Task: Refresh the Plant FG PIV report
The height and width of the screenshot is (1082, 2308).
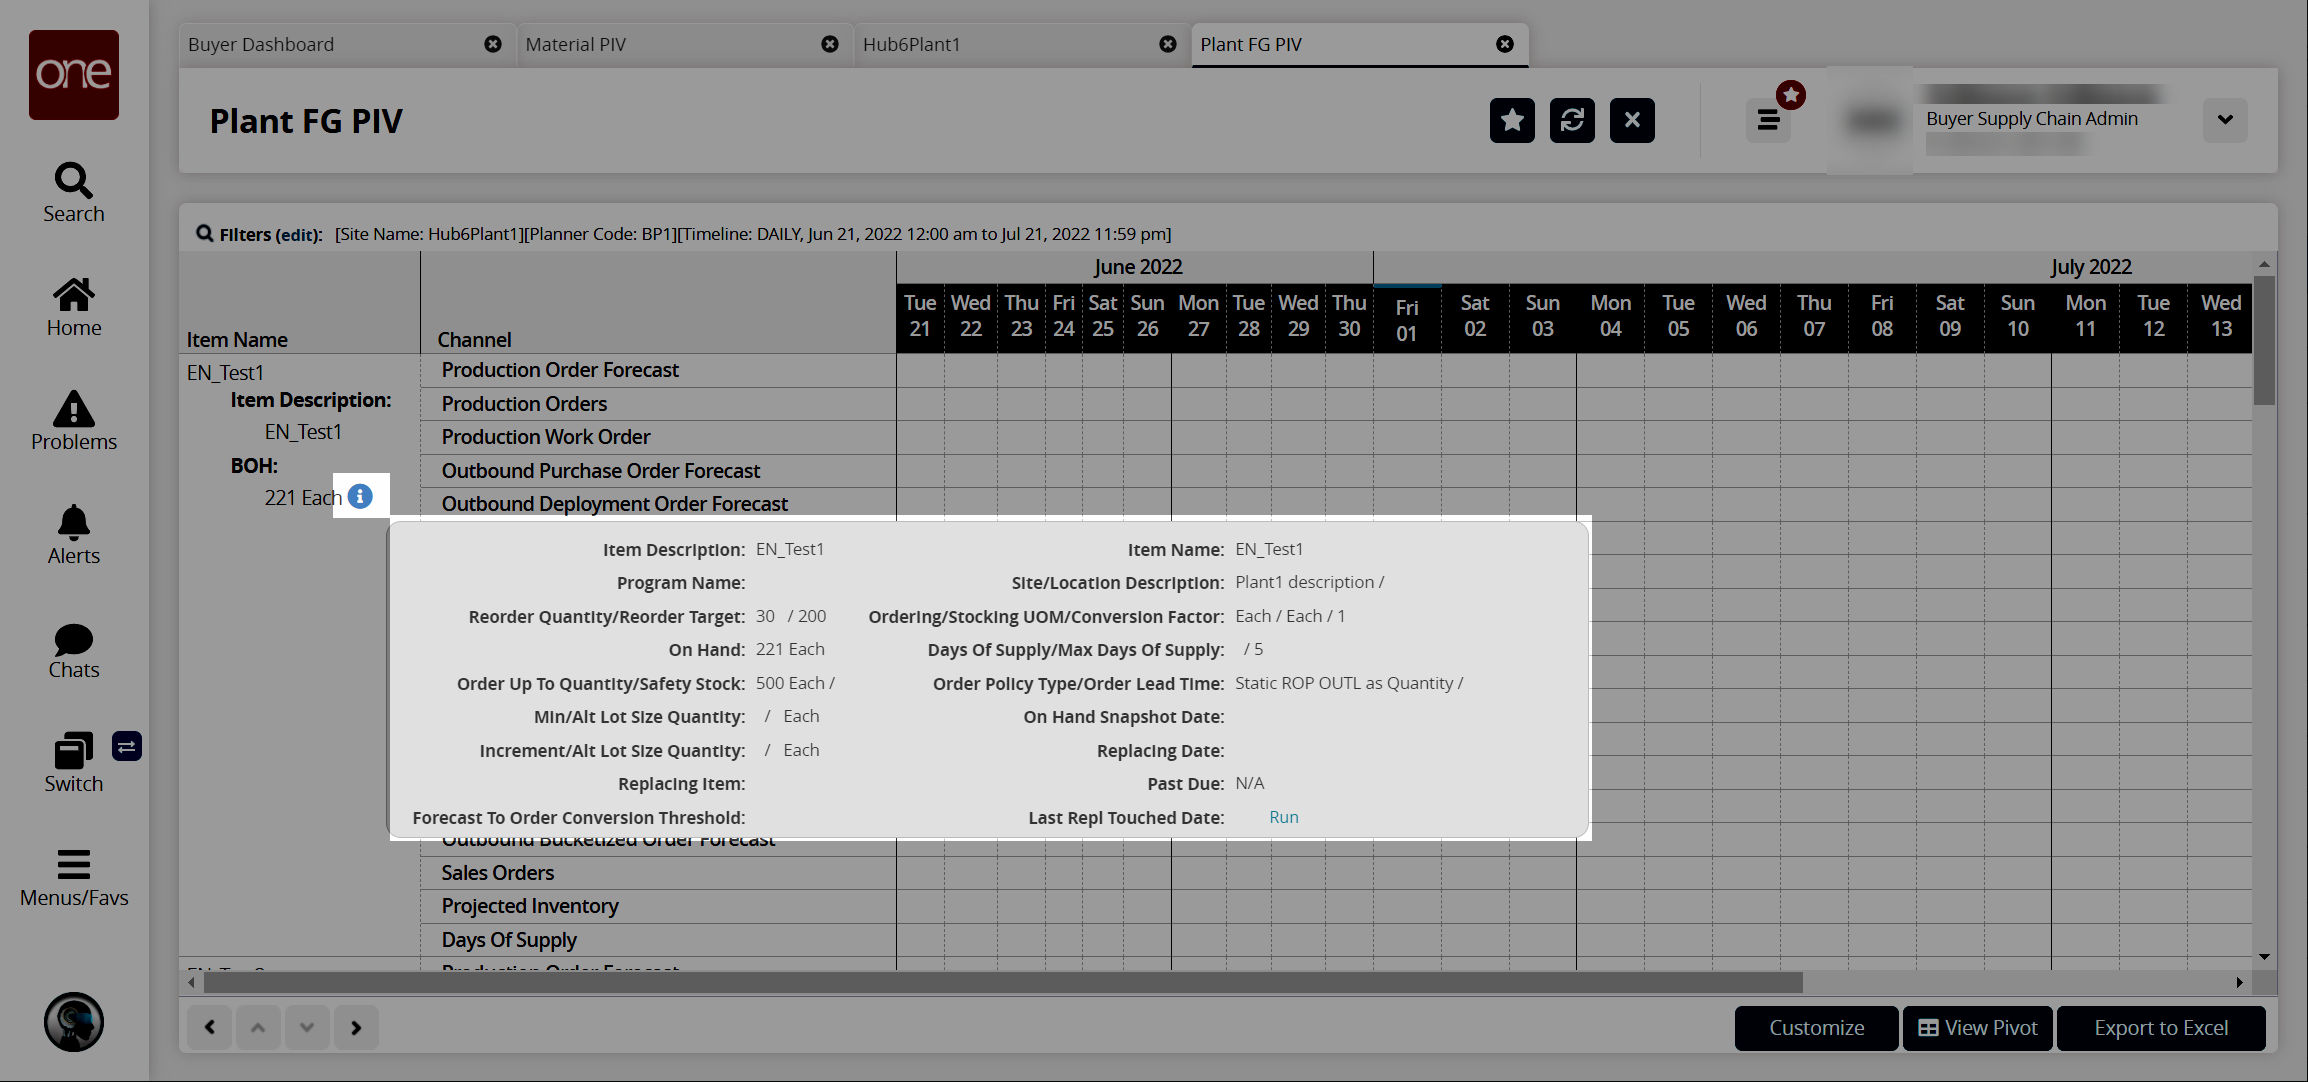Action: coord(1571,121)
